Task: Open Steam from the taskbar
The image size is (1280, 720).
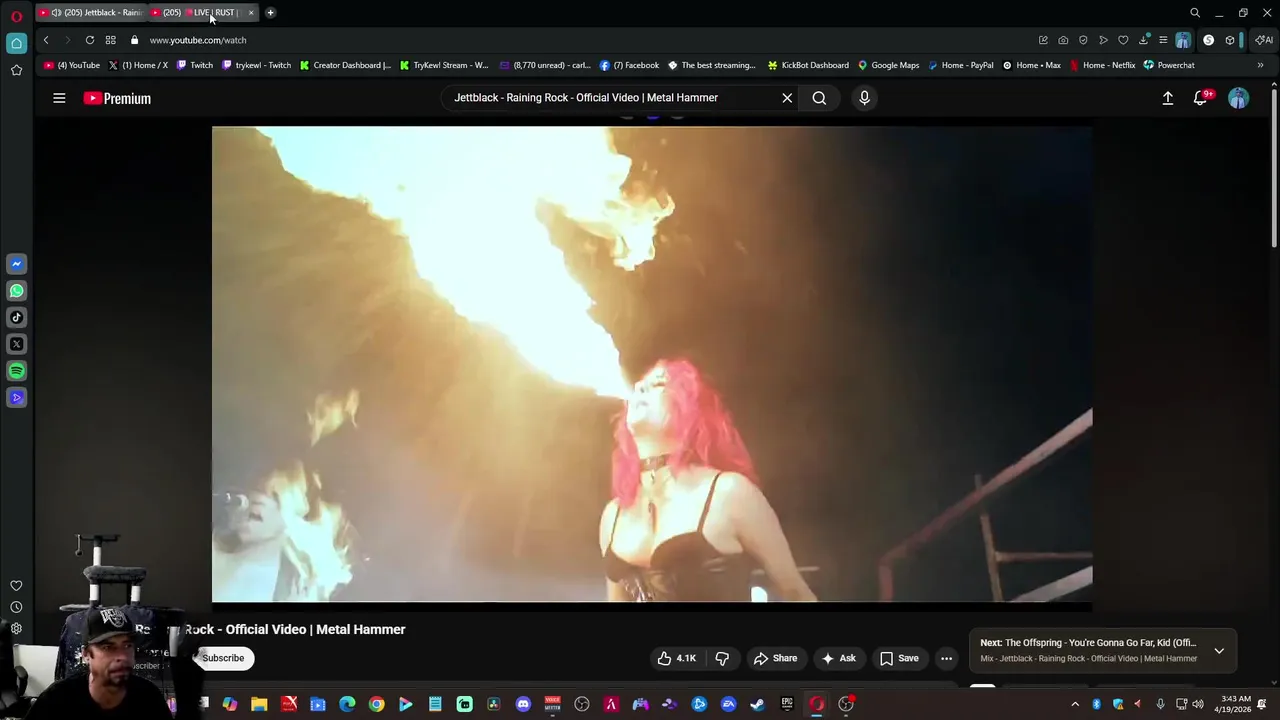Action: (757, 704)
